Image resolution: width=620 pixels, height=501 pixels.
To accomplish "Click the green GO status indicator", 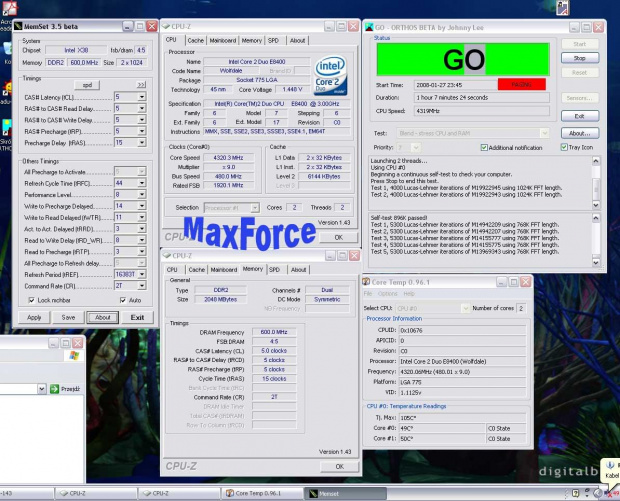I will coord(463,59).
